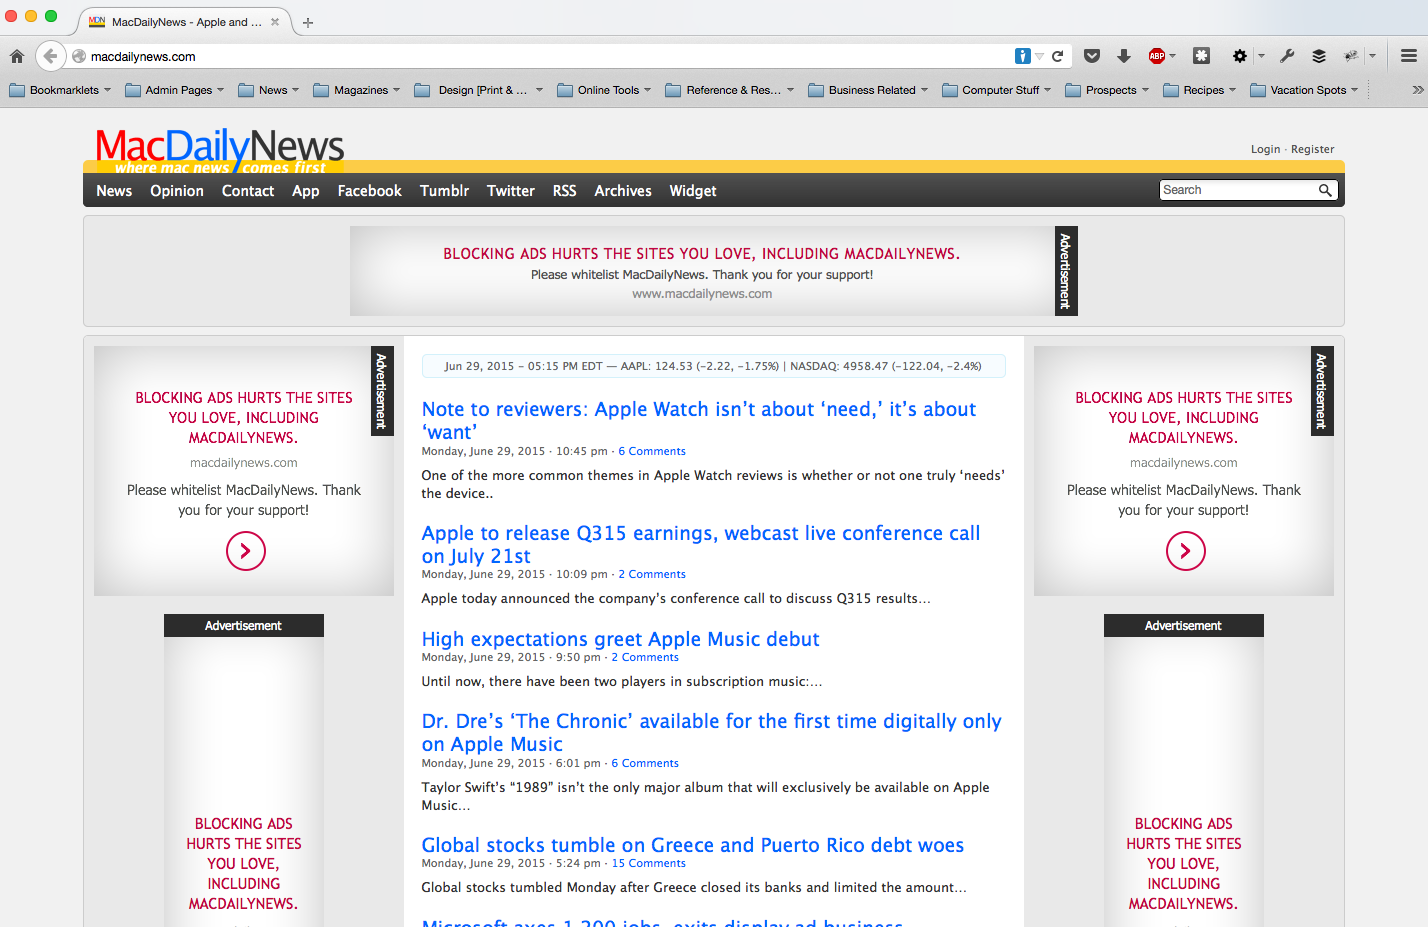The image size is (1428, 927).
Task: Close the MacDailyNews tab
Action: tap(275, 22)
